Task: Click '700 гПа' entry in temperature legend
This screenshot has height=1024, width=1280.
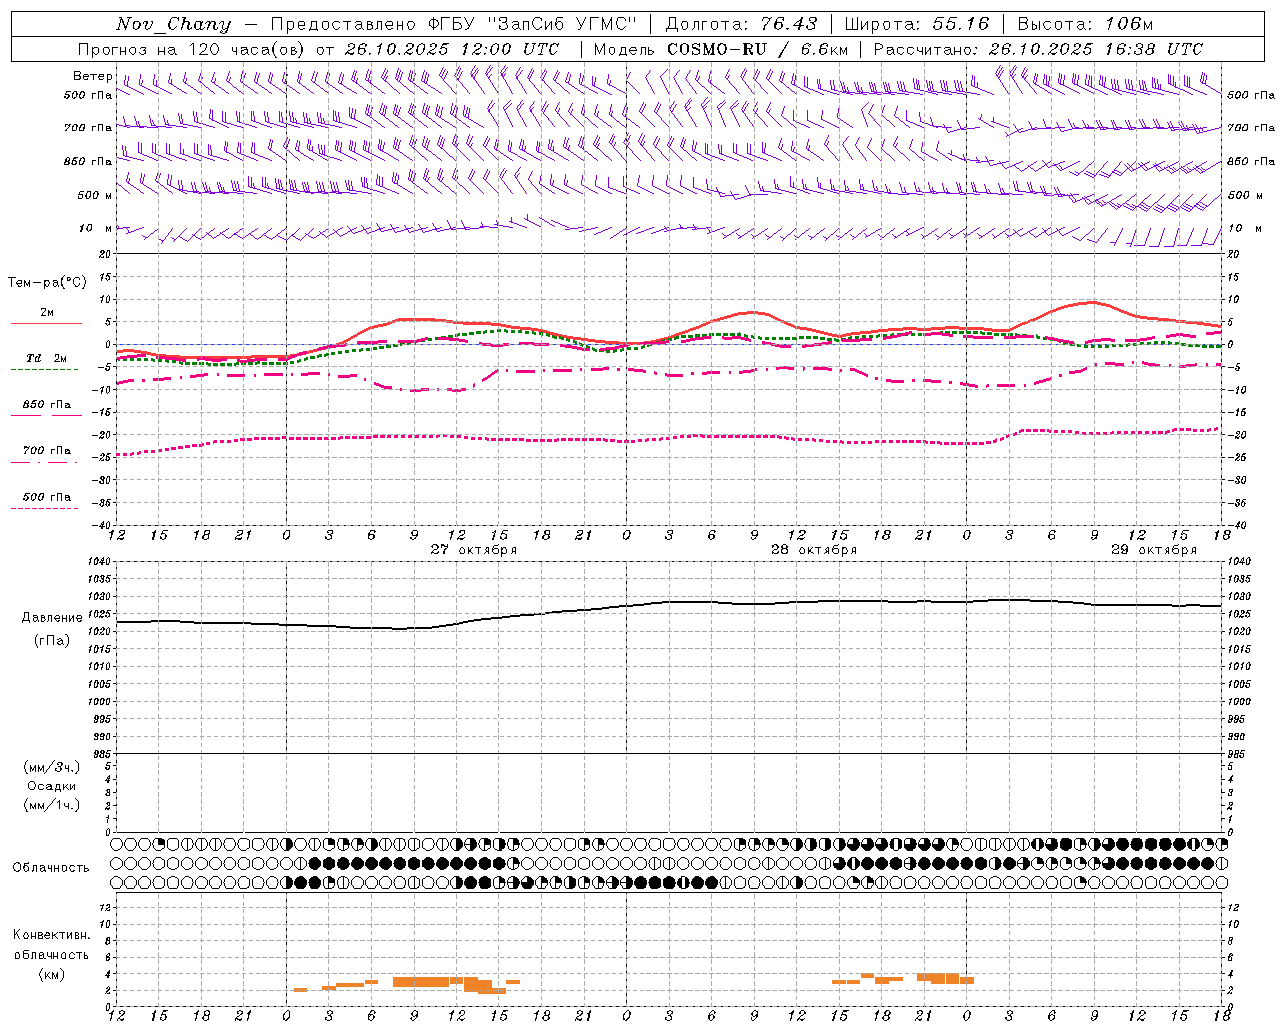Action: click(x=47, y=451)
